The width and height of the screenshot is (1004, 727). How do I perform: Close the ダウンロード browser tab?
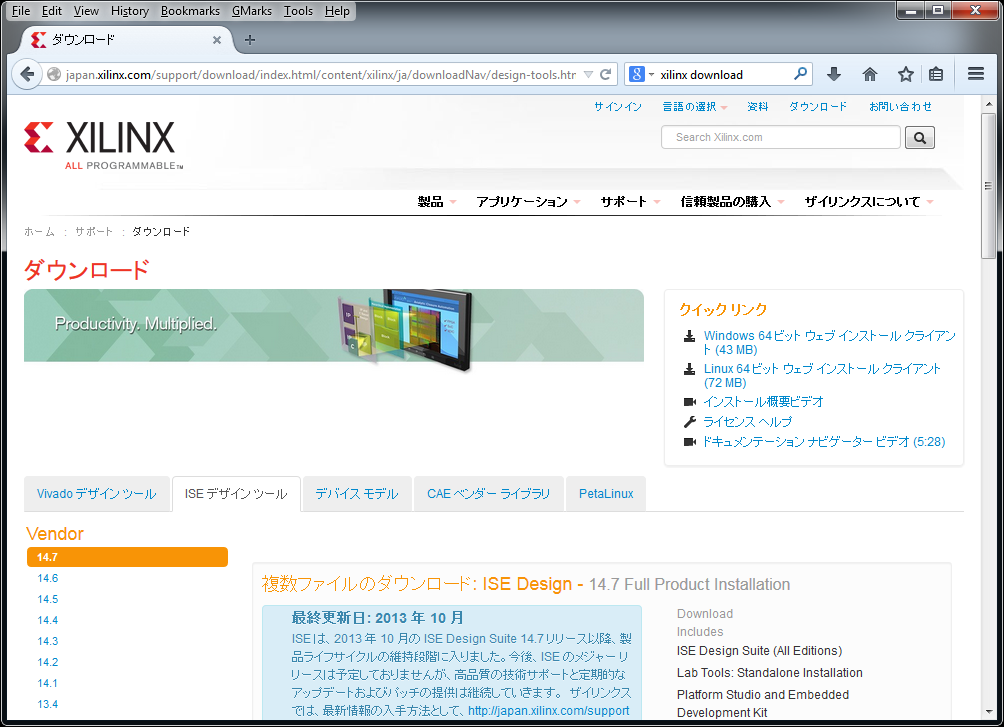point(217,40)
